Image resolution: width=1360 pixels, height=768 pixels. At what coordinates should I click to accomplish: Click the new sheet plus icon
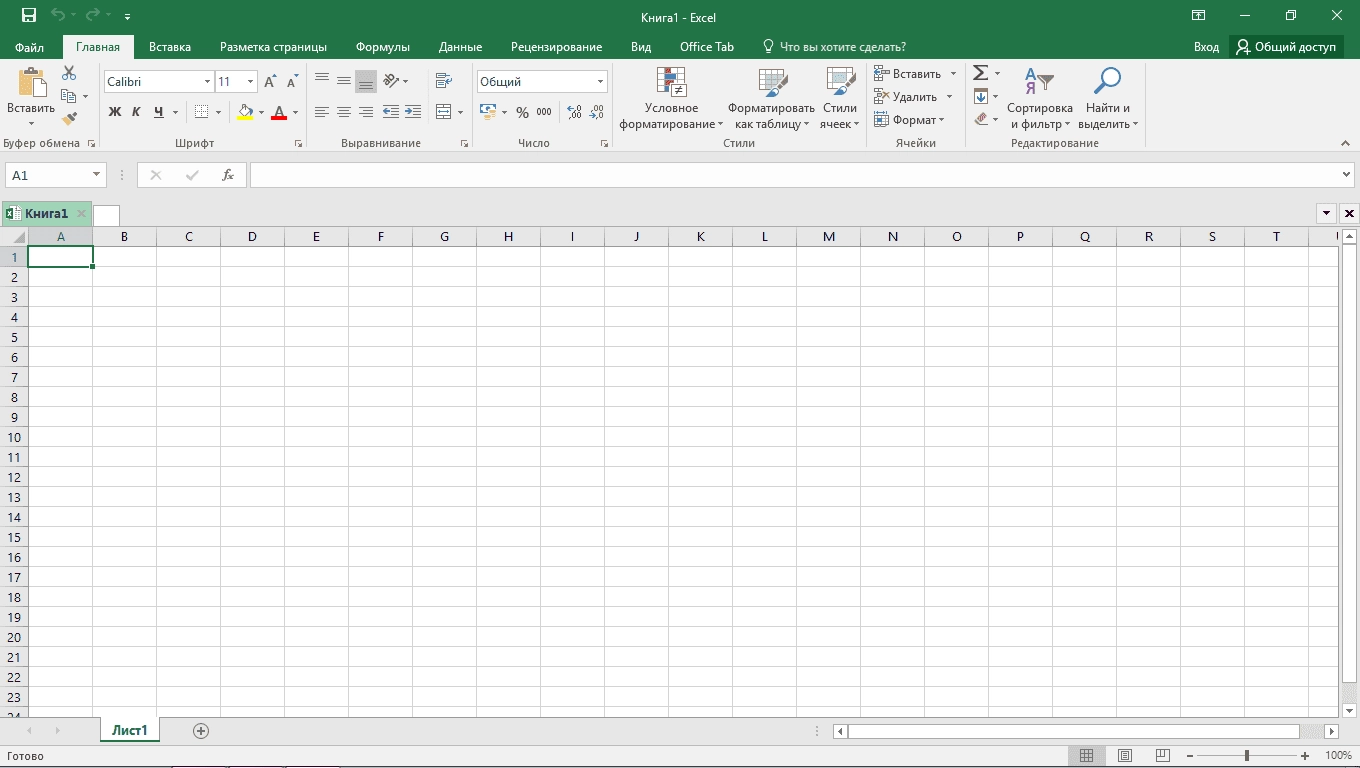coord(201,731)
